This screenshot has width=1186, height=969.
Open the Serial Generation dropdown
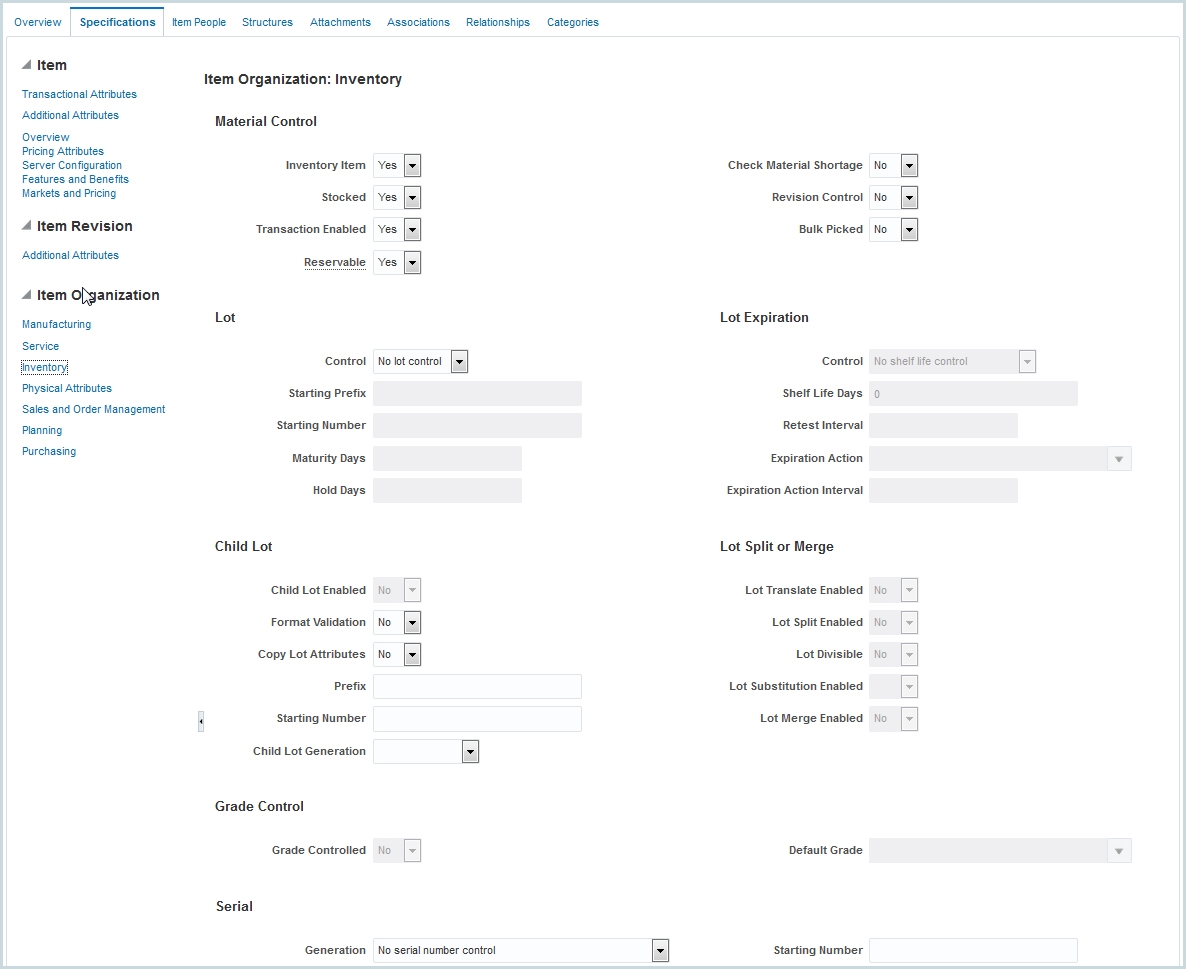[659, 951]
